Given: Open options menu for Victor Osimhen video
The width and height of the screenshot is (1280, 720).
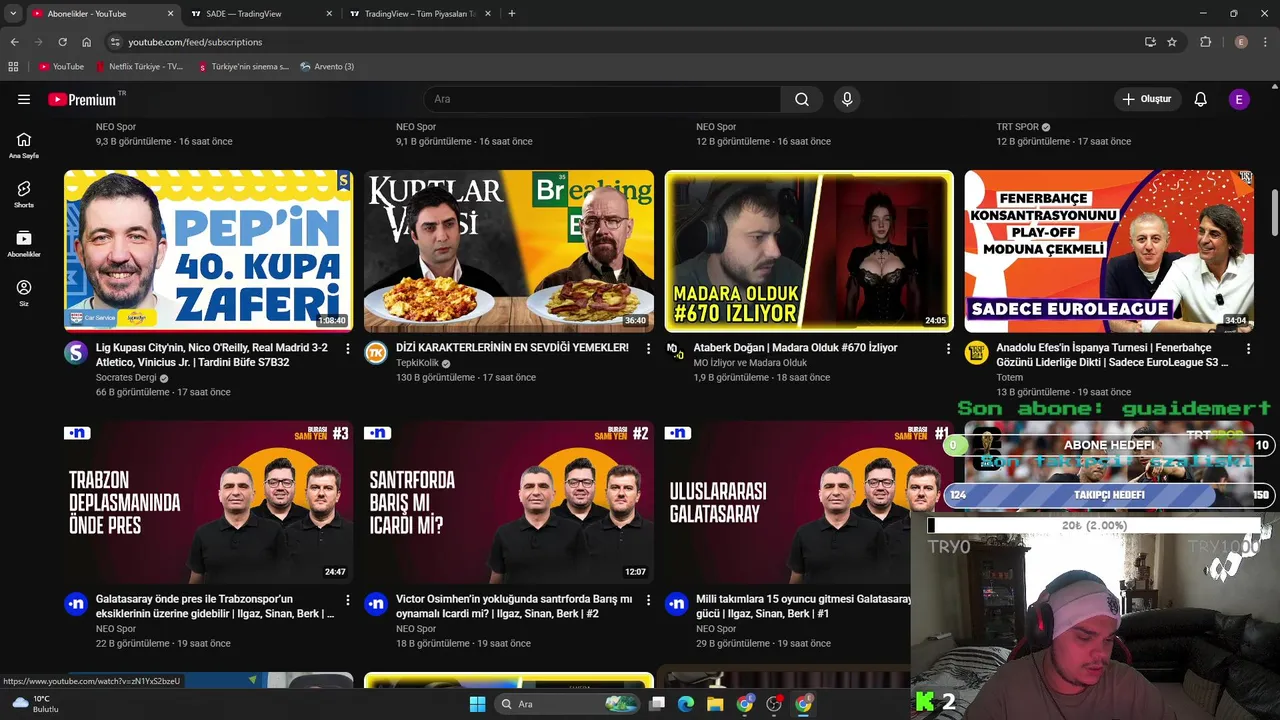Looking at the screenshot, I should (x=648, y=600).
